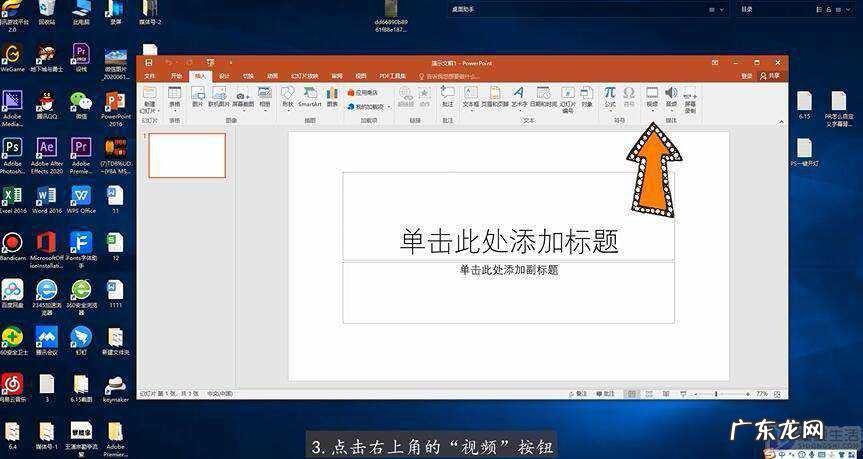Image resolution: width=863 pixels, height=459 pixels.
Task: Switch to the Slide Show (幻灯片放映) tab
Action: coord(305,76)
